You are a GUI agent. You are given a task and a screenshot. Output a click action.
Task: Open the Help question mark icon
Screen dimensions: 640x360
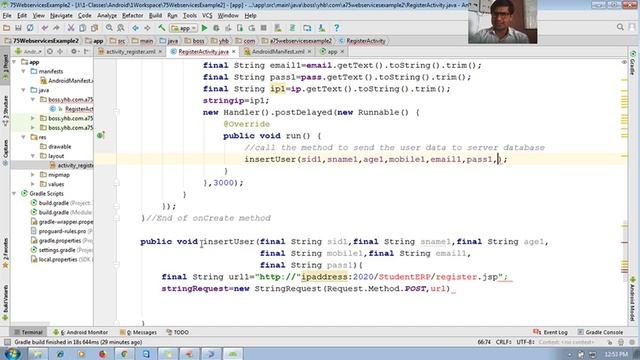(x=336, y=28)
